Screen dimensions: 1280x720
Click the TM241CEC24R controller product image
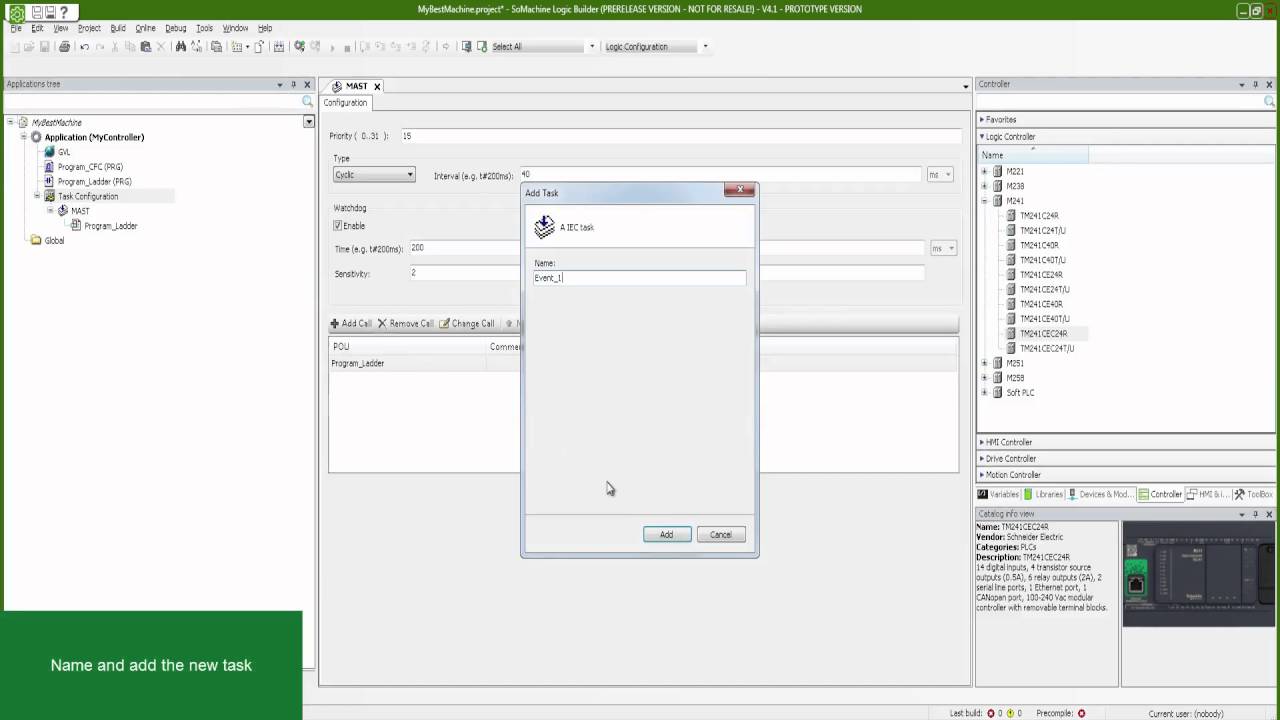coord(1199,574)
